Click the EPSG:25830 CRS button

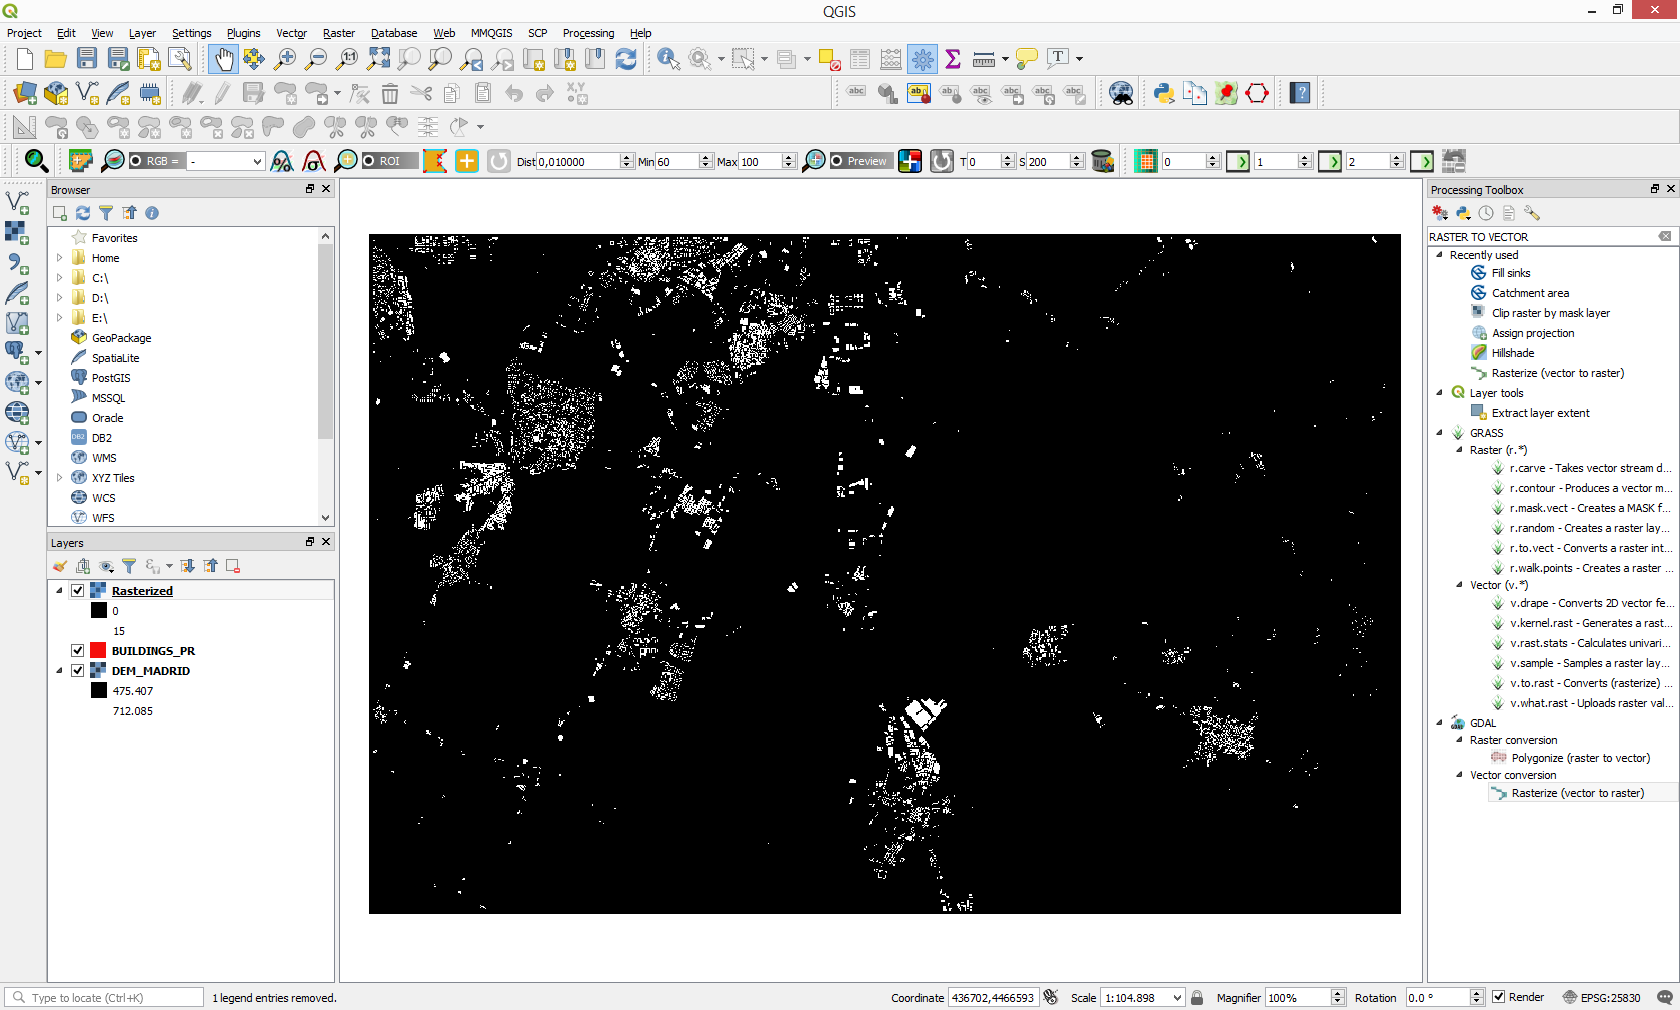(x=1601, y=998)
